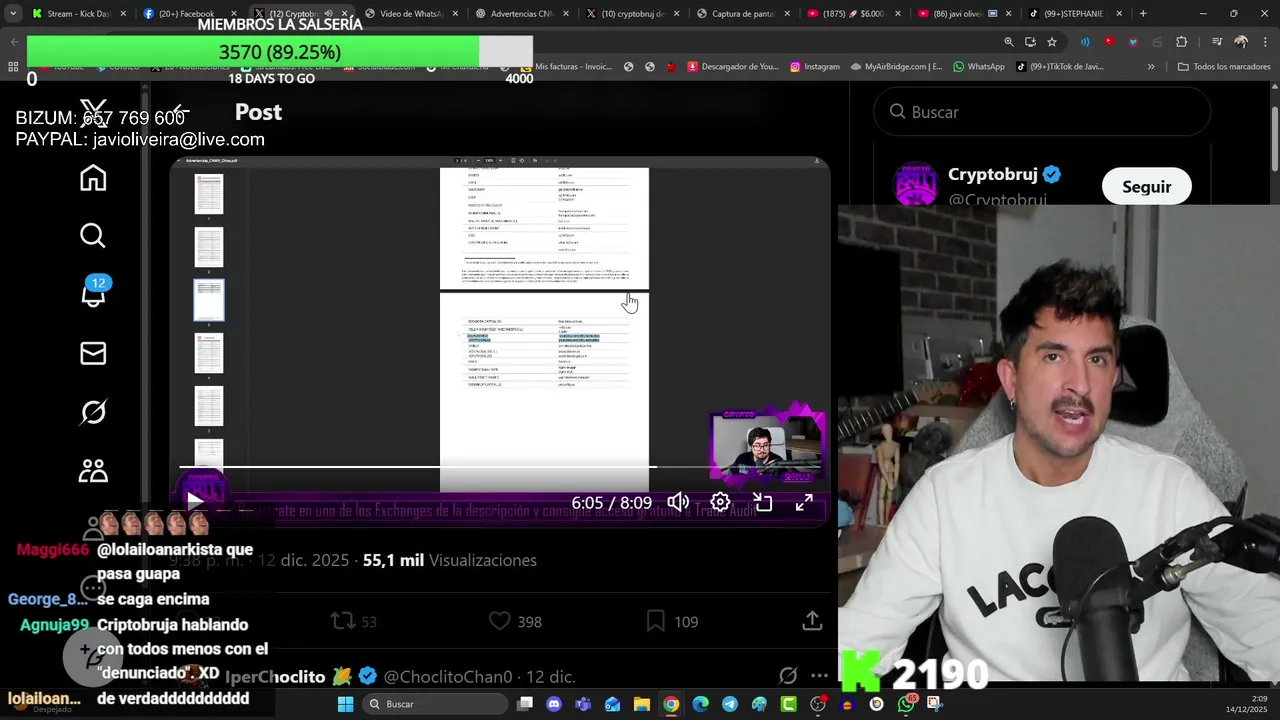Open the browser extensions puzzle icon
This screenshot has height=720, width=1280.
pyautogui.click(x=1182, y=42)
